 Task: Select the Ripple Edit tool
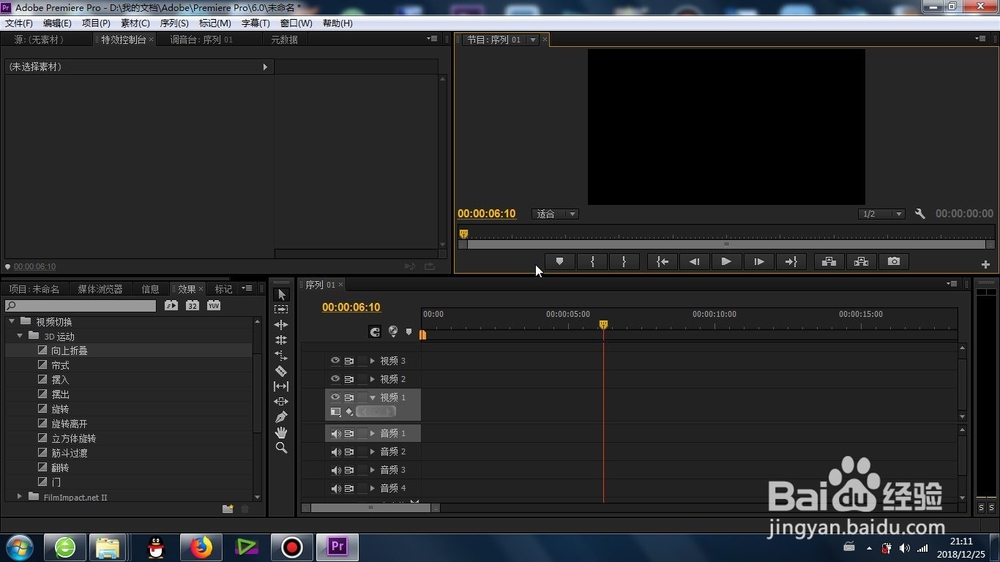(281, 325)
